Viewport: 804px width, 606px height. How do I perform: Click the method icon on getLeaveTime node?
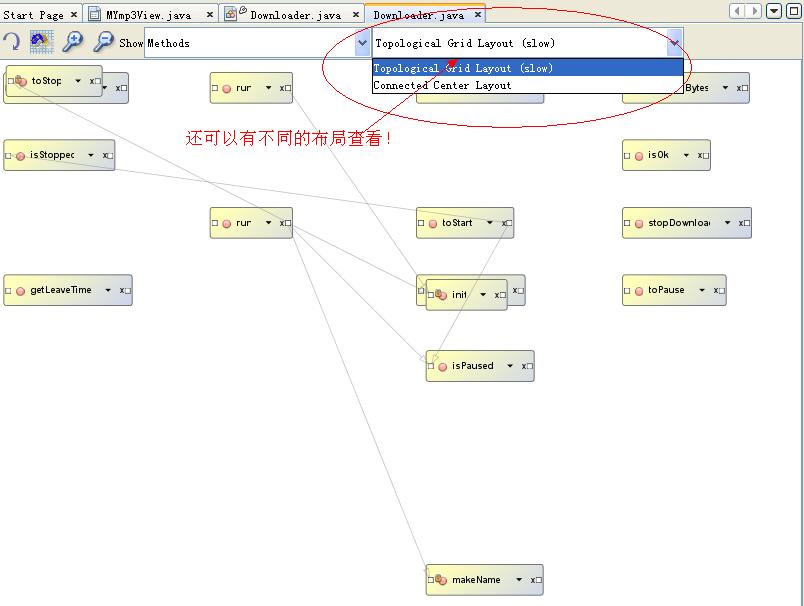pyautogui.click(x=21, y=291)
